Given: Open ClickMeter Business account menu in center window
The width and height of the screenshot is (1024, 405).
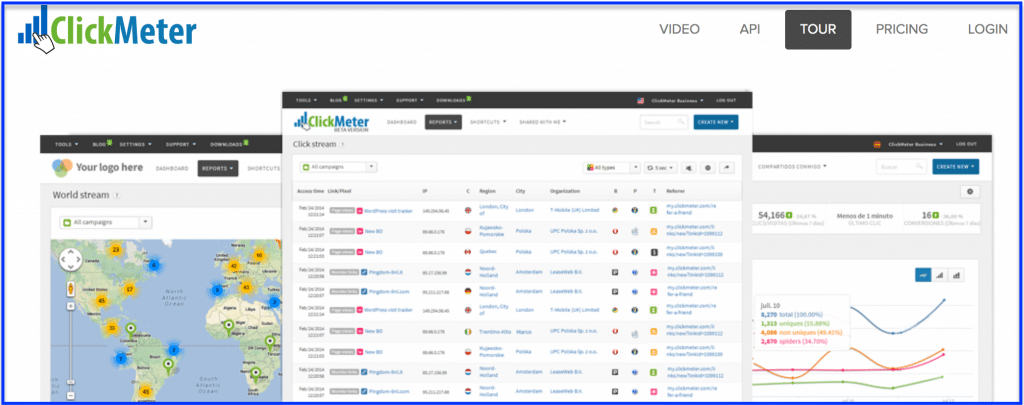Looking at the screenshot, I should coord(677,101).
